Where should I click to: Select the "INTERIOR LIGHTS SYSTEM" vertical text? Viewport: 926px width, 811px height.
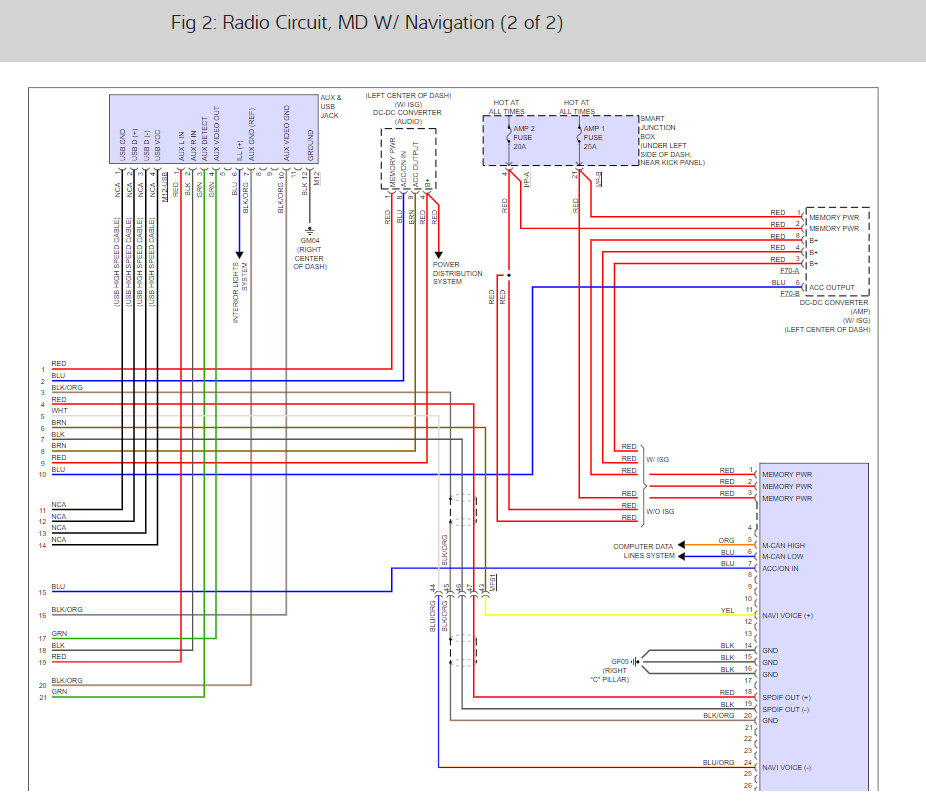240,293
